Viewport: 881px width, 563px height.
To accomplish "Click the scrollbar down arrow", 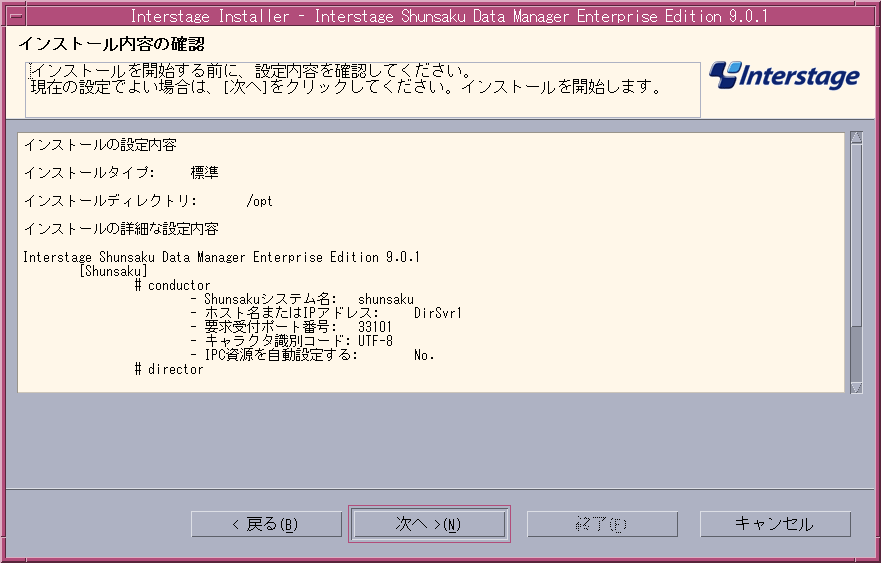I will click(856, 387).
